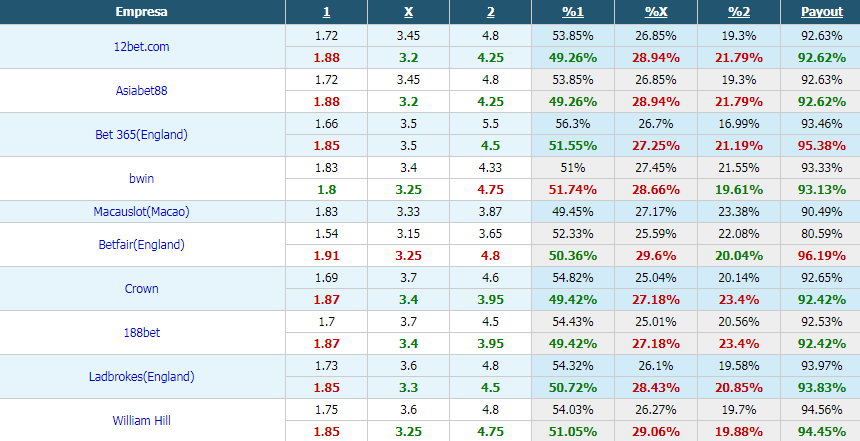This screenshot has width=860, height=441.
Task: Select Bet 365 opening home odds 1.66
Action: [x=326, y=124]
